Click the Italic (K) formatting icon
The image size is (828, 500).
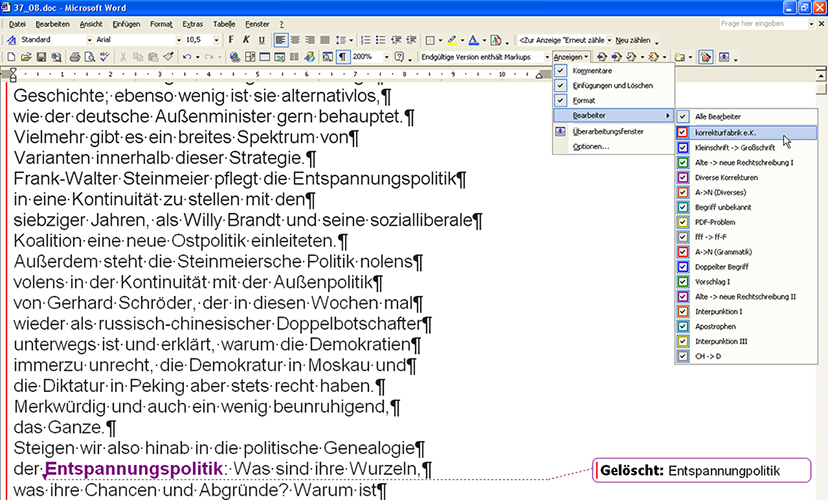246,40
